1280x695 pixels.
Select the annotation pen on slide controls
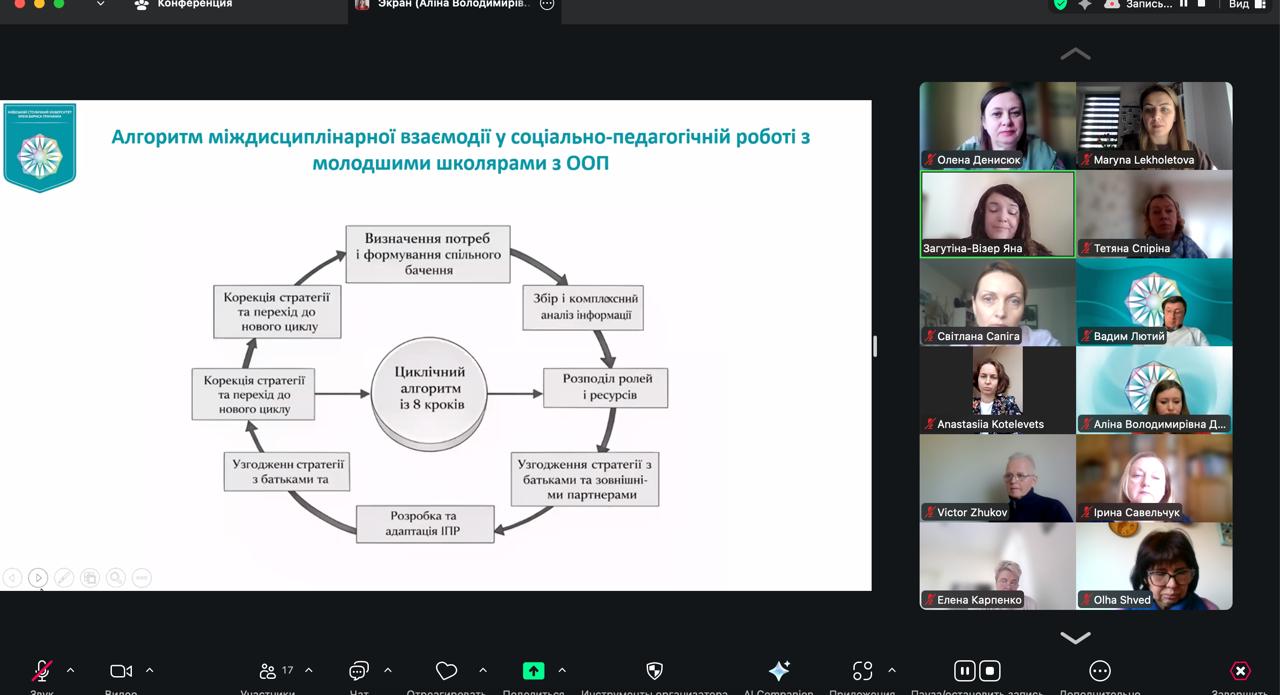pyautogui.click(x=63, y=577)
